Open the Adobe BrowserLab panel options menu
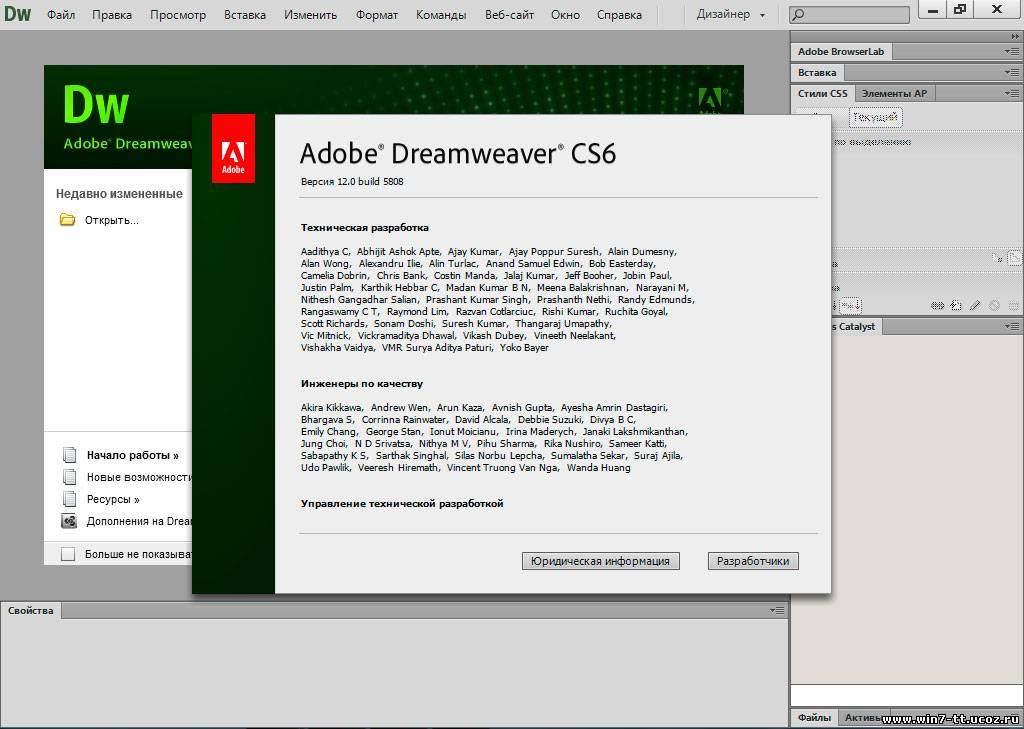 coord(1012,52)
